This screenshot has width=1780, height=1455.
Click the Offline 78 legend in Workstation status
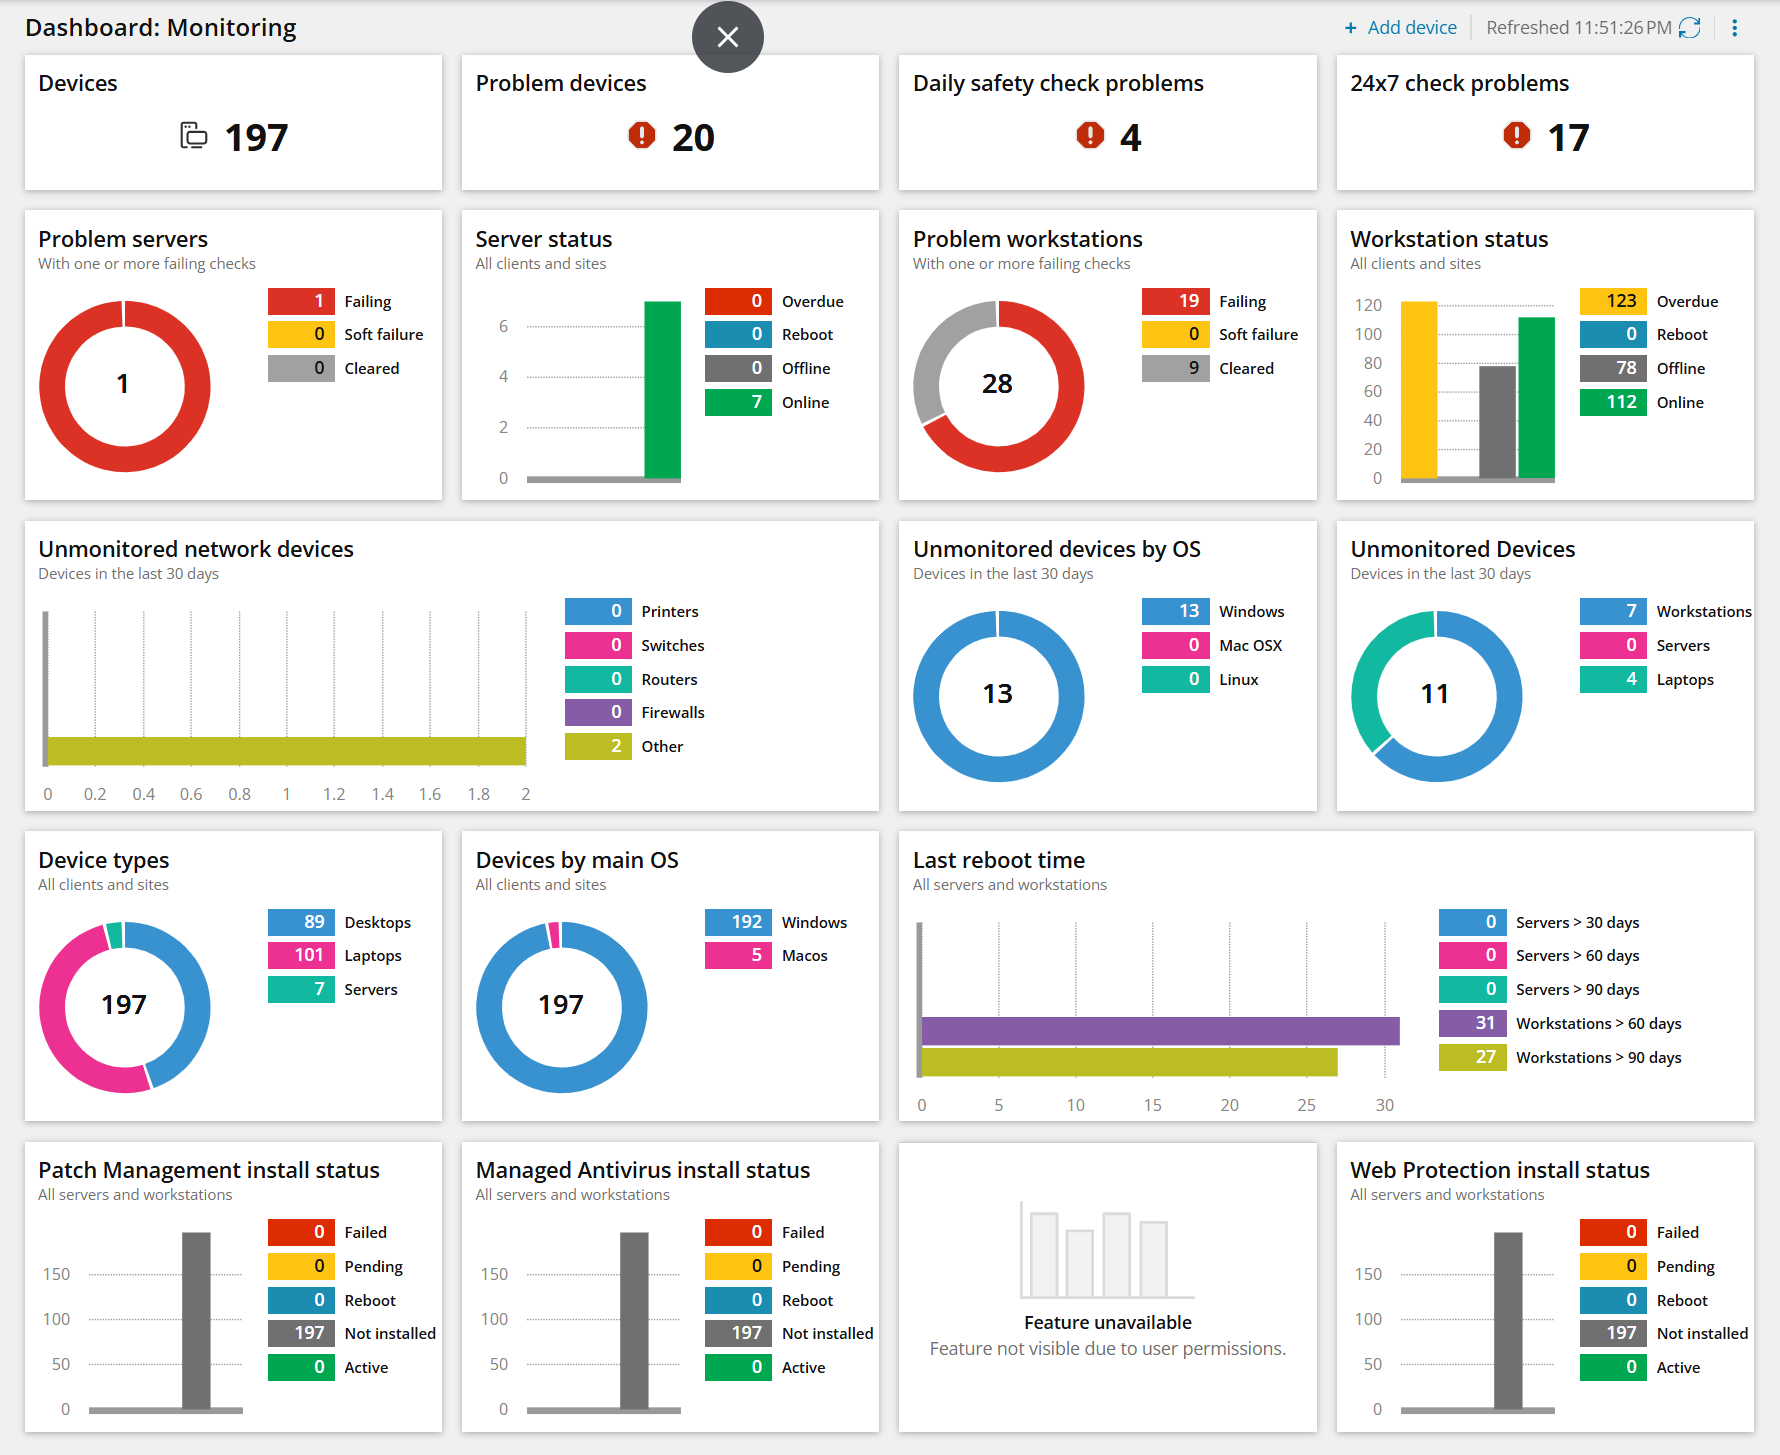pyautogui.click(x=1643, y=368)
